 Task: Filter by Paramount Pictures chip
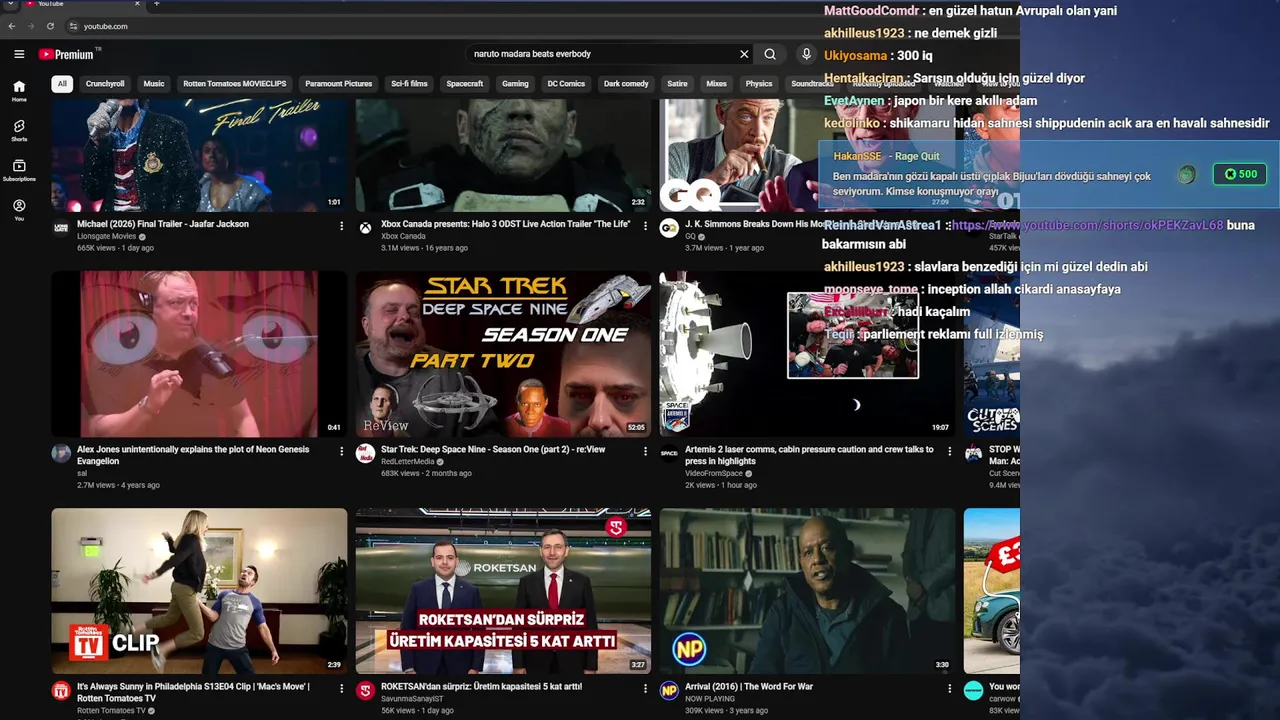click(x=338, y=84)
